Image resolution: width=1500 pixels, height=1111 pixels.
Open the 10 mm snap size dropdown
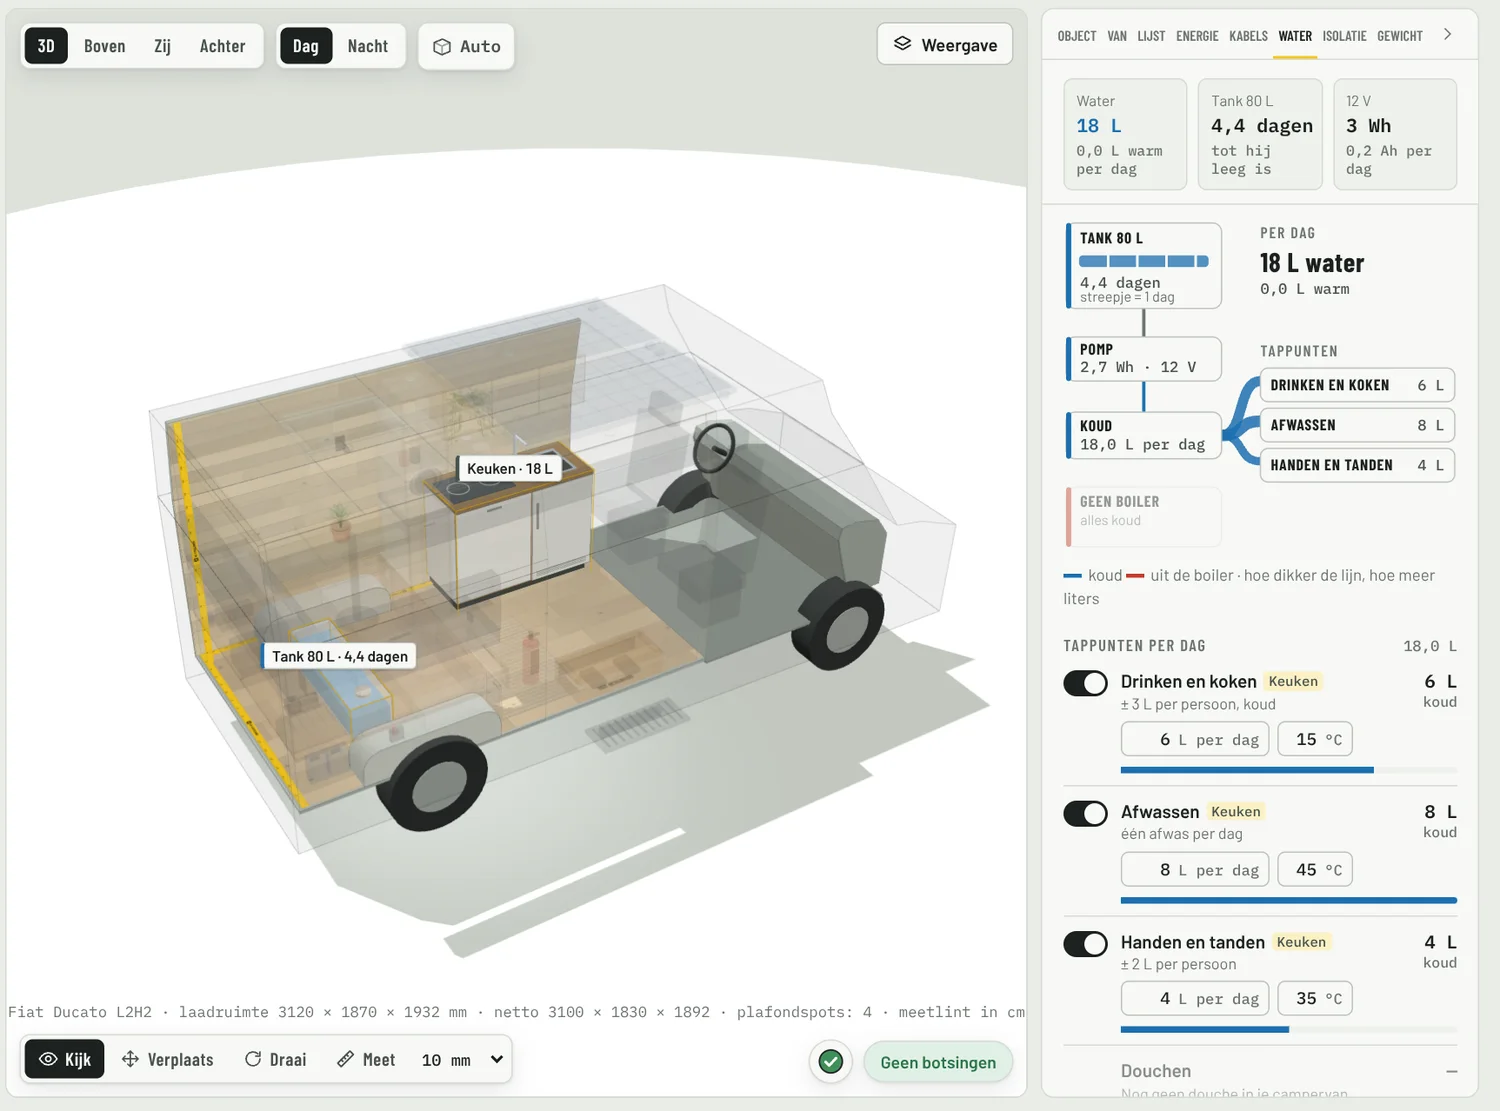pyautogui.click(x=462, y=1060)
